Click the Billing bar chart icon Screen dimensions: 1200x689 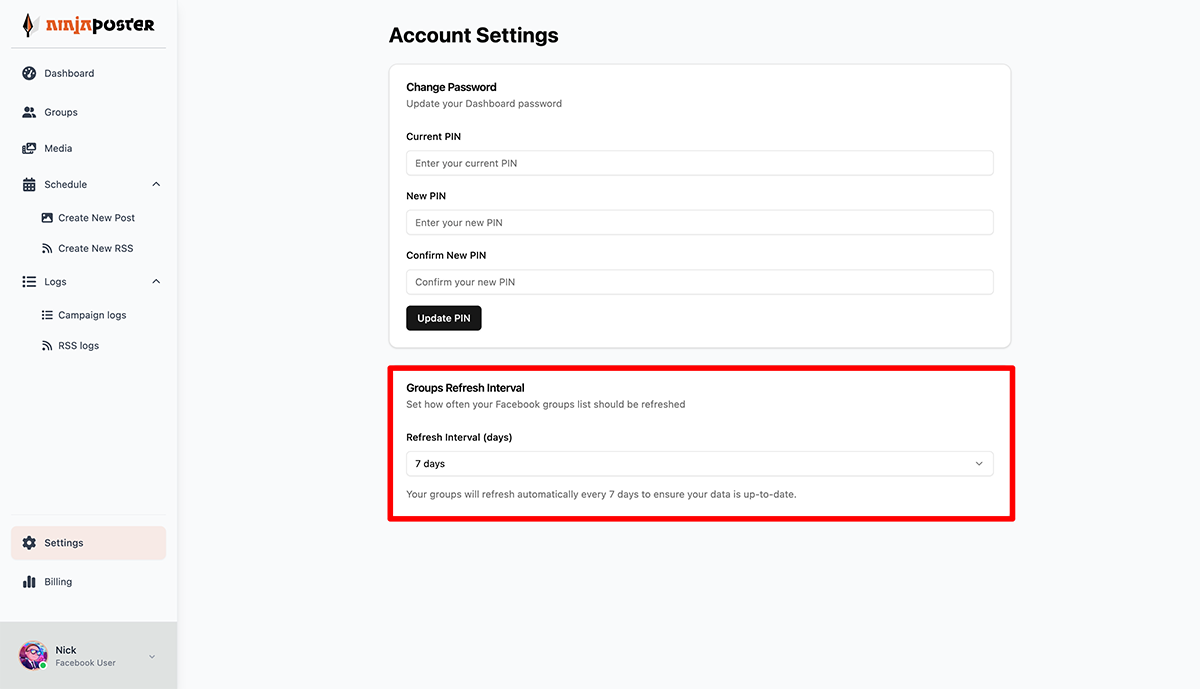pos(29,581)
